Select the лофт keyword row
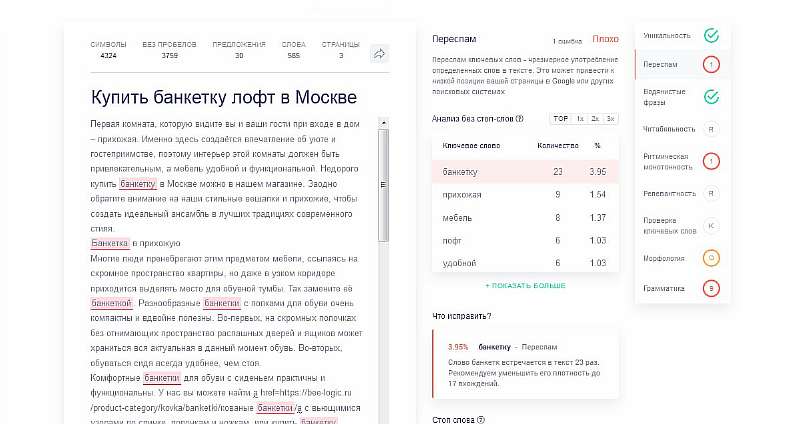The height and width of the screenshot is (424, 800). tap(525, 240)
